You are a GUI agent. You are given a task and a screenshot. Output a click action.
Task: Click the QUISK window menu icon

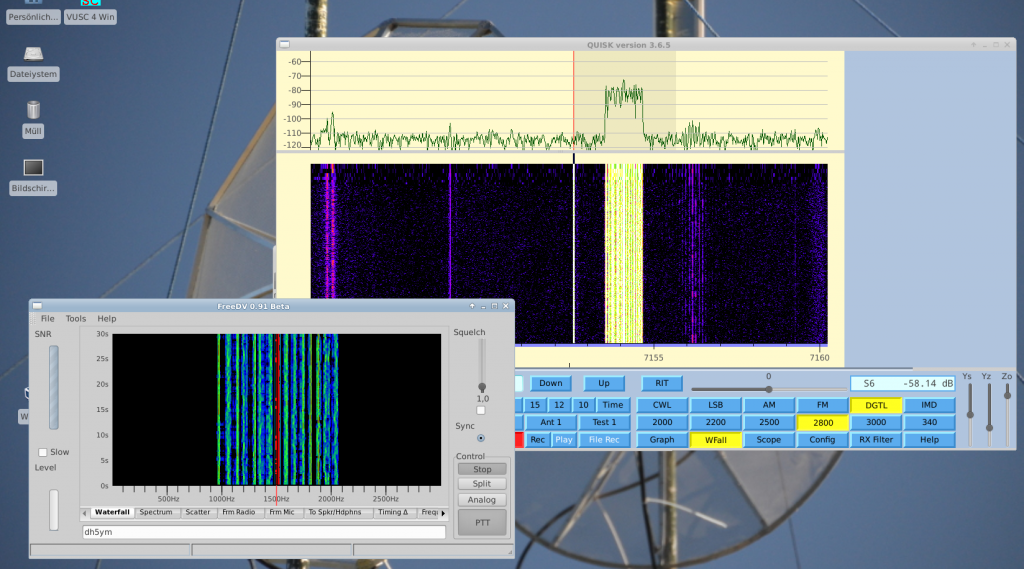coord(284,45)
